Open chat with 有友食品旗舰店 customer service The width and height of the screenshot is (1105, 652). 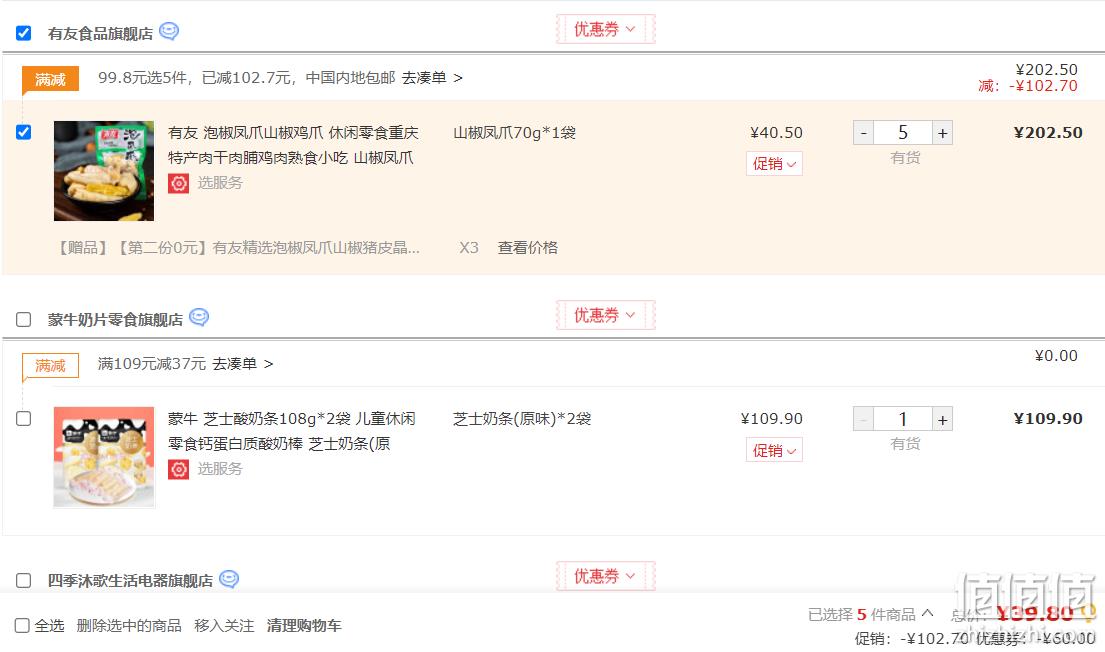(x=169, y=32)
